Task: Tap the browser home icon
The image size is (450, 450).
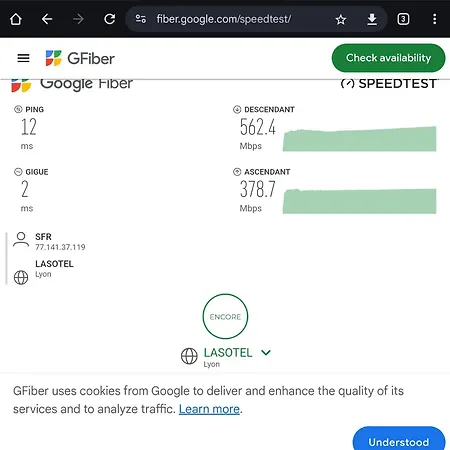Action: 16,19
